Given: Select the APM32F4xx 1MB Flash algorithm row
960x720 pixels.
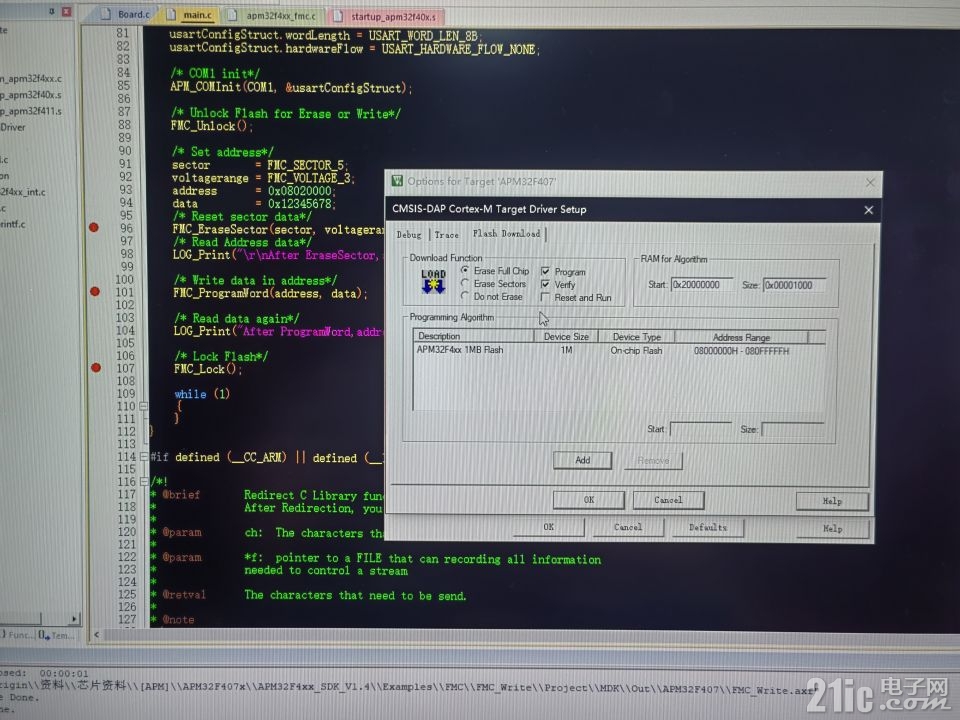Looking at the screenshot, I should coord(618,350).
